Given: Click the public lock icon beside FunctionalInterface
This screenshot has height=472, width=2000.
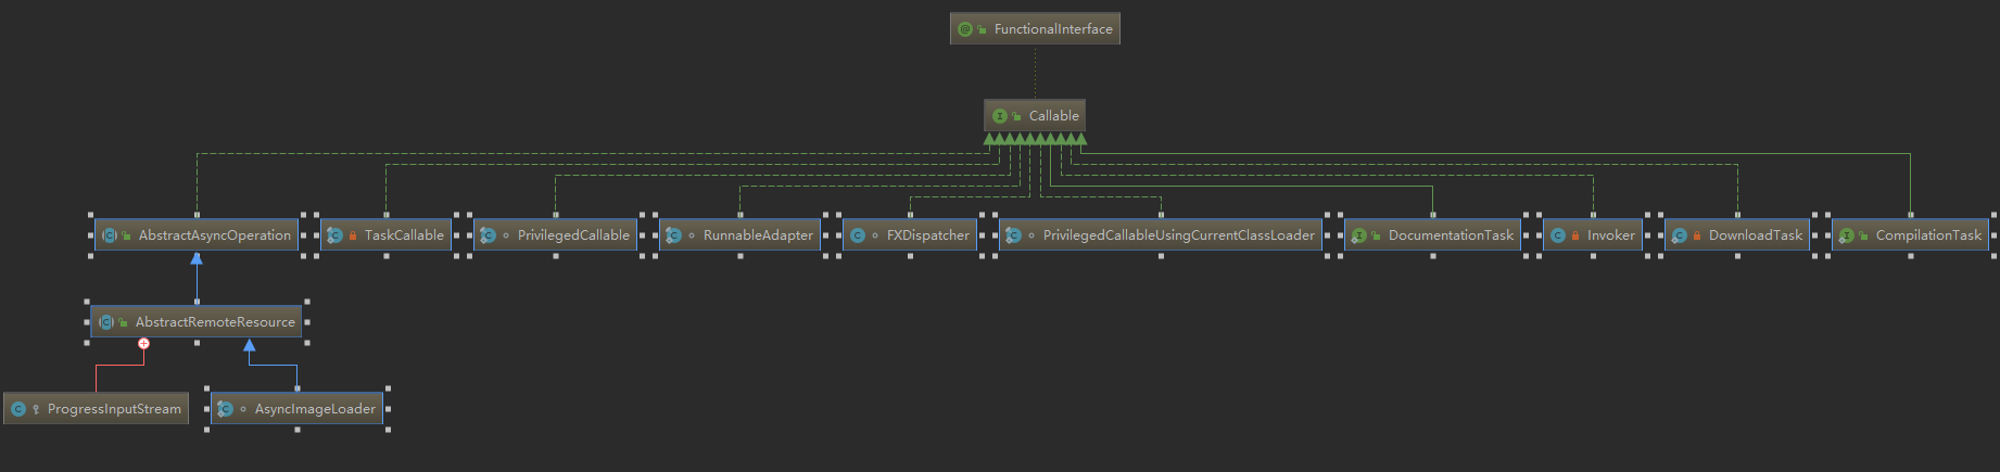Looking at the screenshot, I should click(982, 30).
